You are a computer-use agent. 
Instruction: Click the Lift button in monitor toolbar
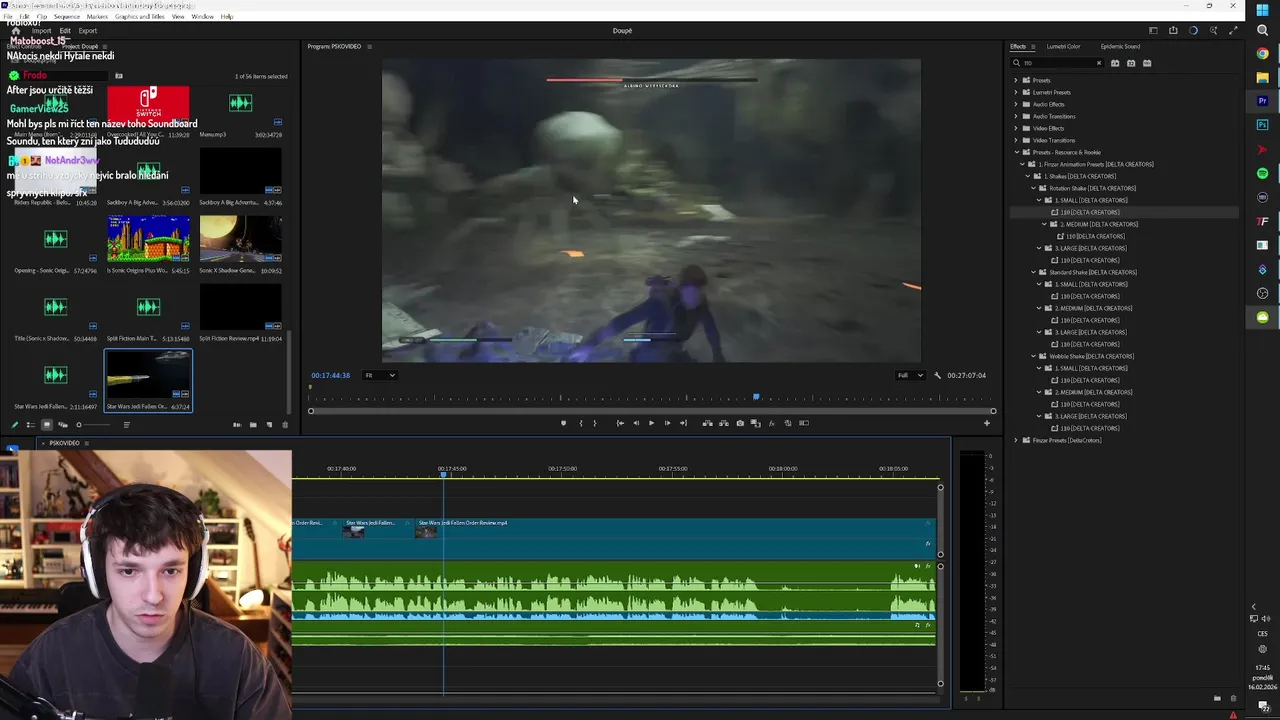tap(708, 423)
